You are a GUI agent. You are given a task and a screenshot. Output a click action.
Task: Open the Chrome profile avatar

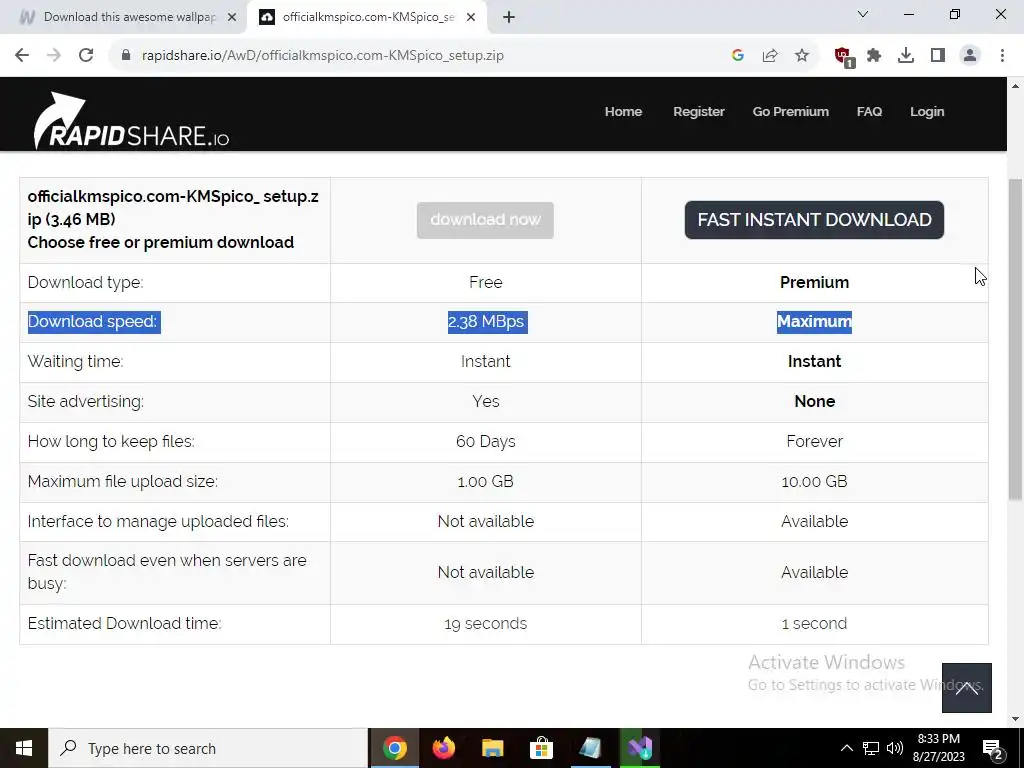point(970,55)
